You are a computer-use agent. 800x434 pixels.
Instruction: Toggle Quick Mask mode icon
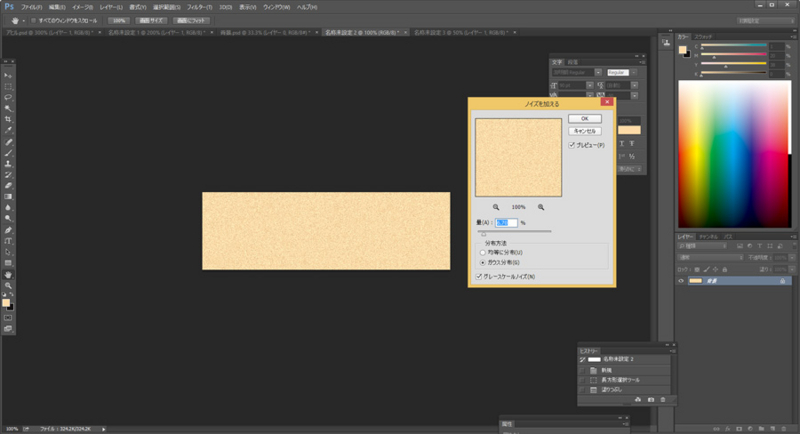[x=8, y=318]
